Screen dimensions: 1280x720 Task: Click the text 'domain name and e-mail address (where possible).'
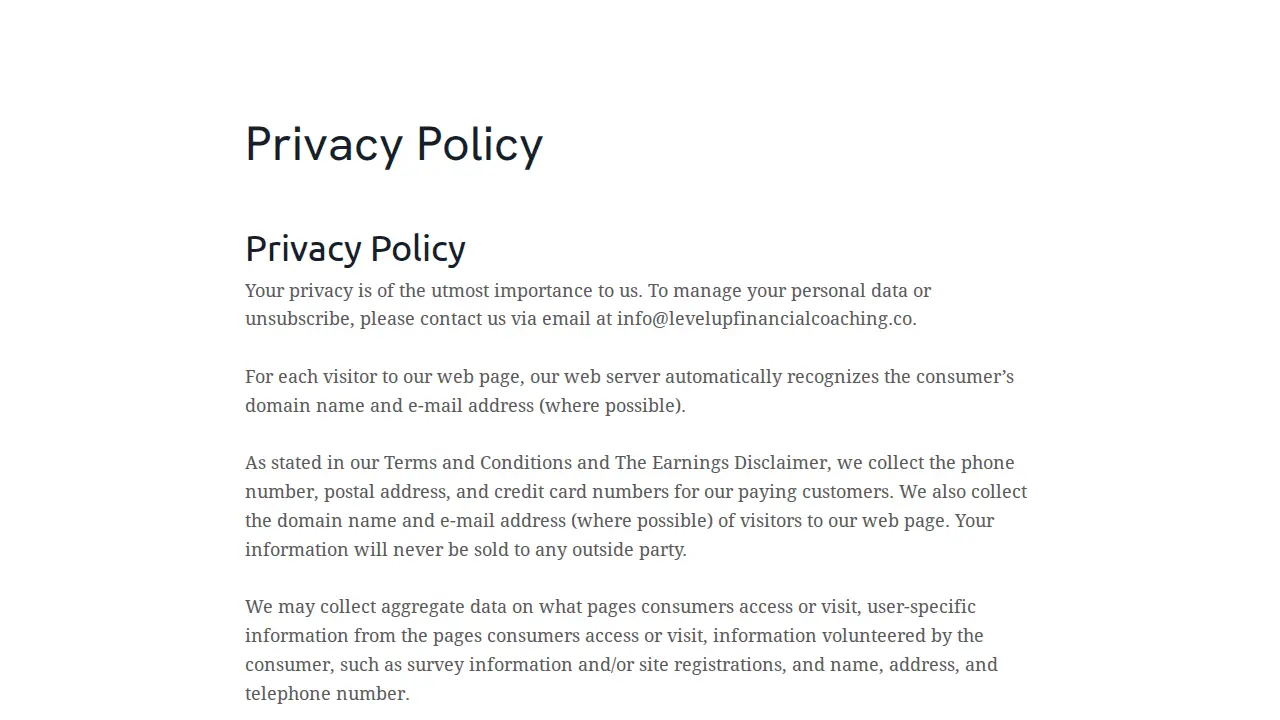465,406
